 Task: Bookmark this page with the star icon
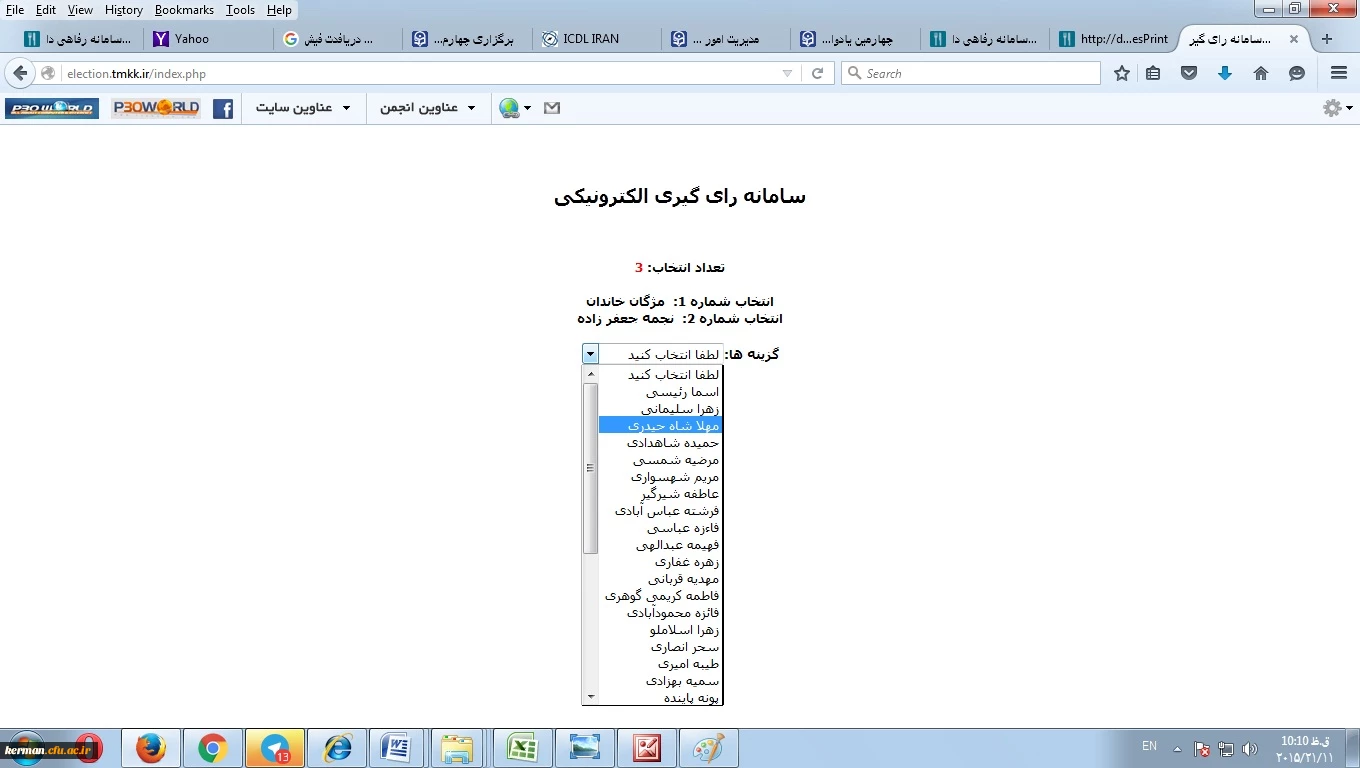pyautogui.click(x=1122, y=73)
